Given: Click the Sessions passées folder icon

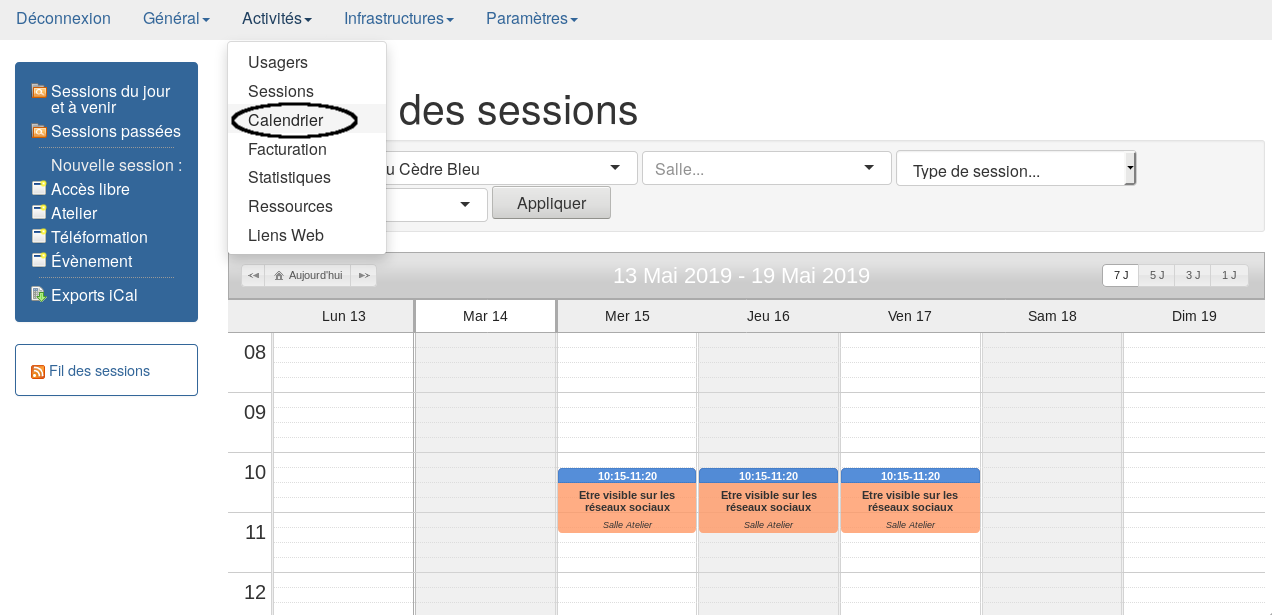Looking at the screenshot, I should [39, 131].
